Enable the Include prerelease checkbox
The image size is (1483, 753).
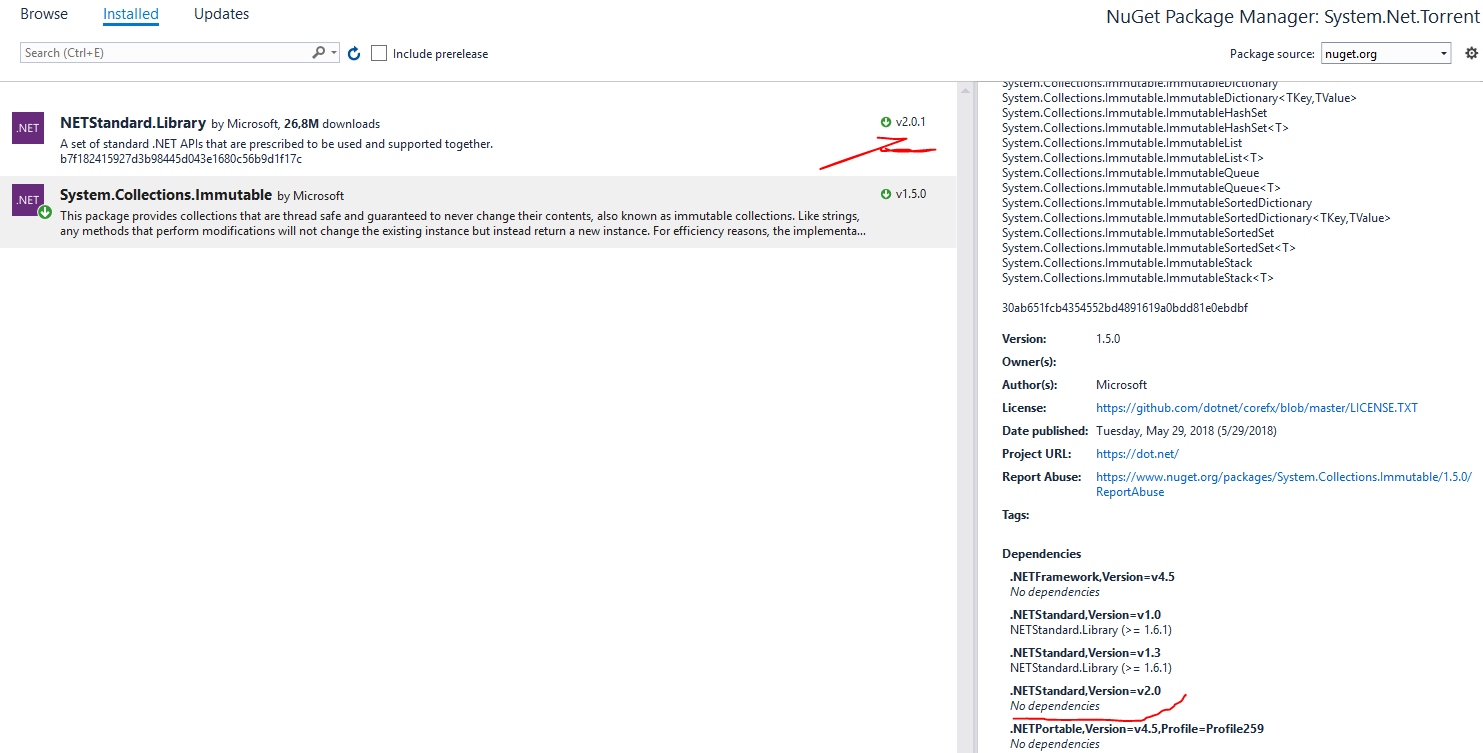pyautogui.click(x=379, y=53)
